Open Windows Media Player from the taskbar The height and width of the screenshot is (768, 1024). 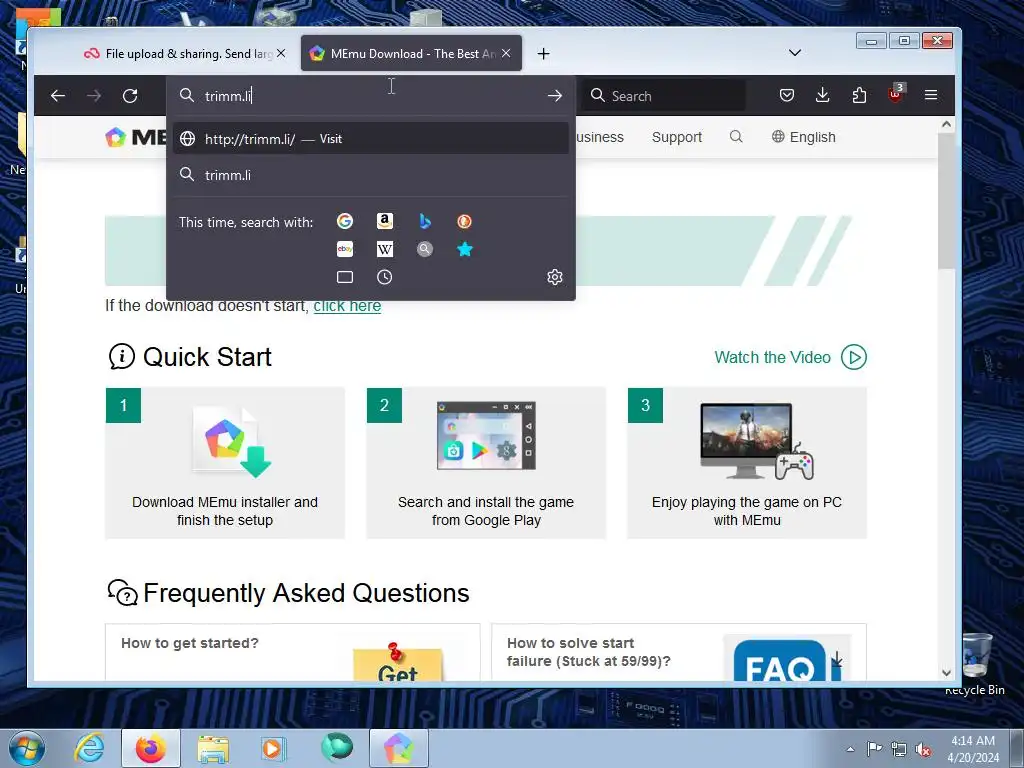pyautogui.click(x=272, y=748)
